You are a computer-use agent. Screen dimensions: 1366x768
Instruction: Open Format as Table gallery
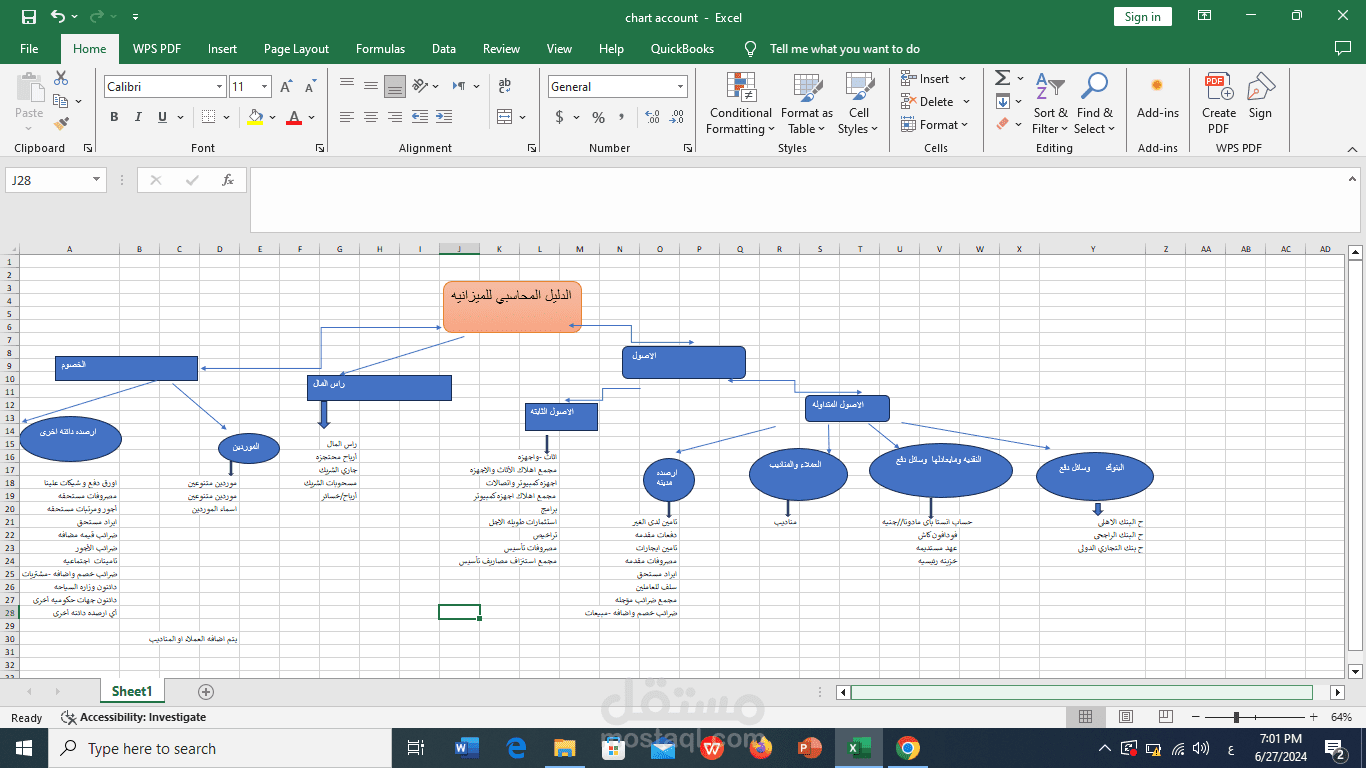point(806,103)
